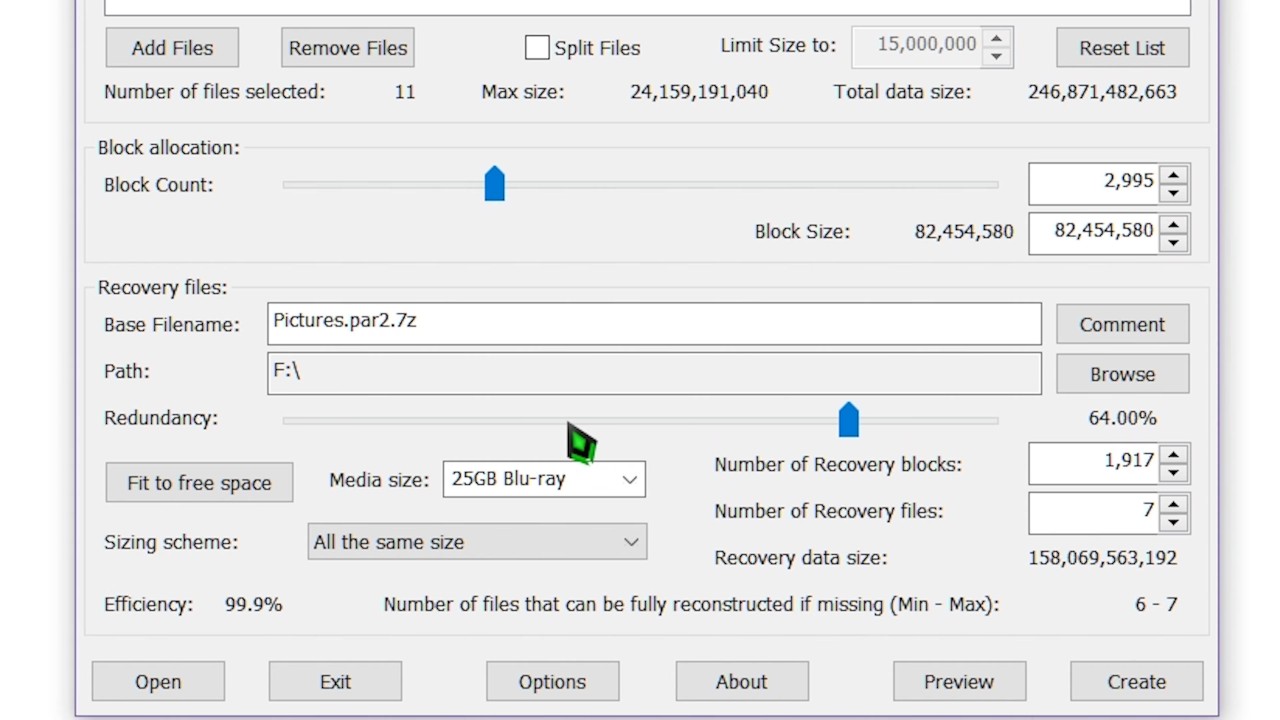Click Fit to free space
Viewport: 1280px width, 720px height.
199,483
